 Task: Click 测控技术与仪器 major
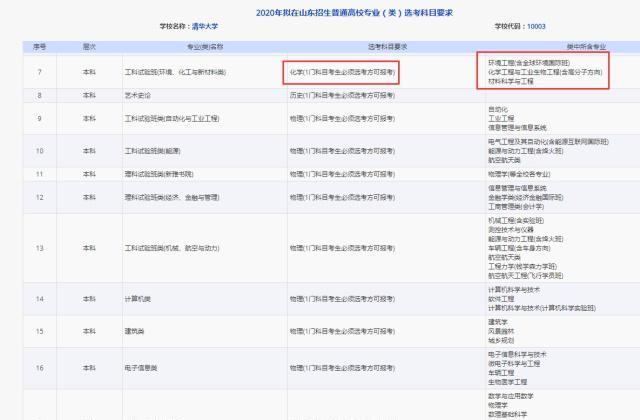pyautogui.click(x=511, y=230)
